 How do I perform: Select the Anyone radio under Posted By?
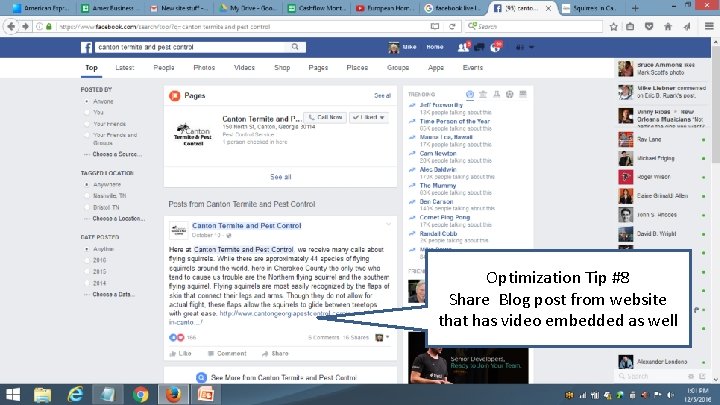[x=87, y=101]
